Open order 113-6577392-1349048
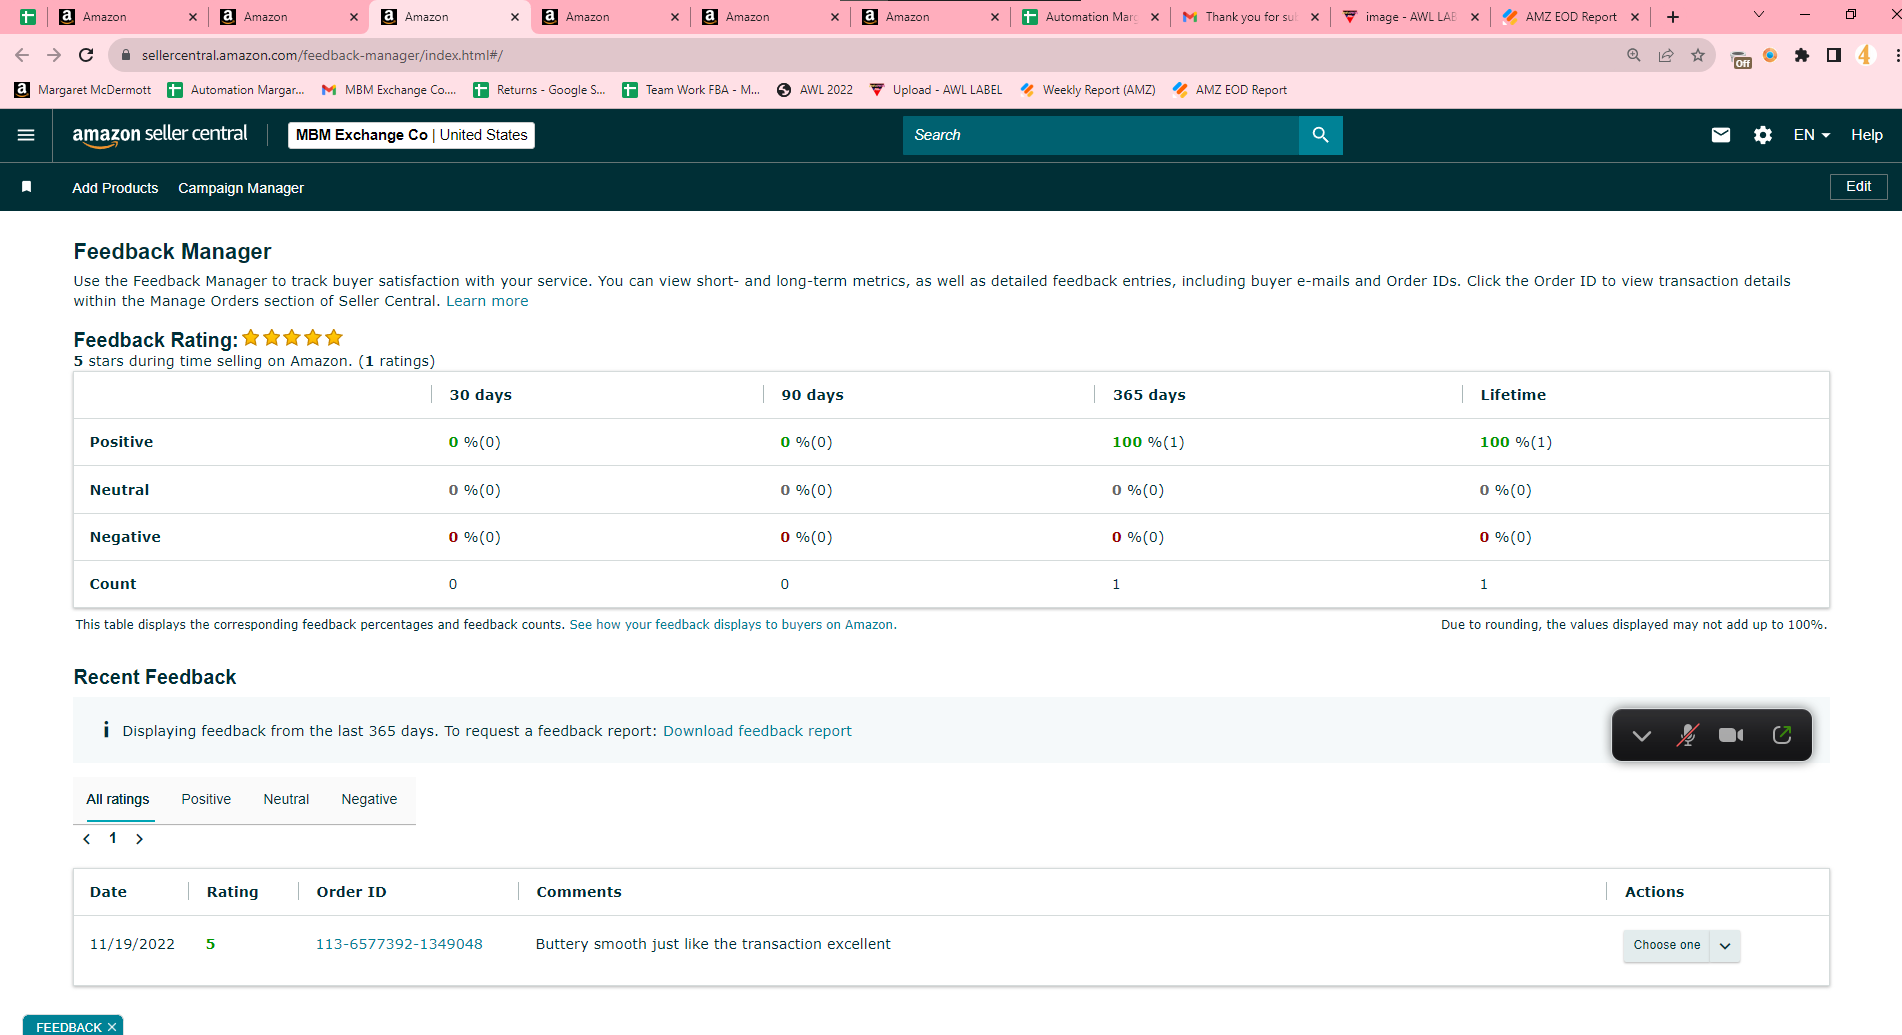 399,944
